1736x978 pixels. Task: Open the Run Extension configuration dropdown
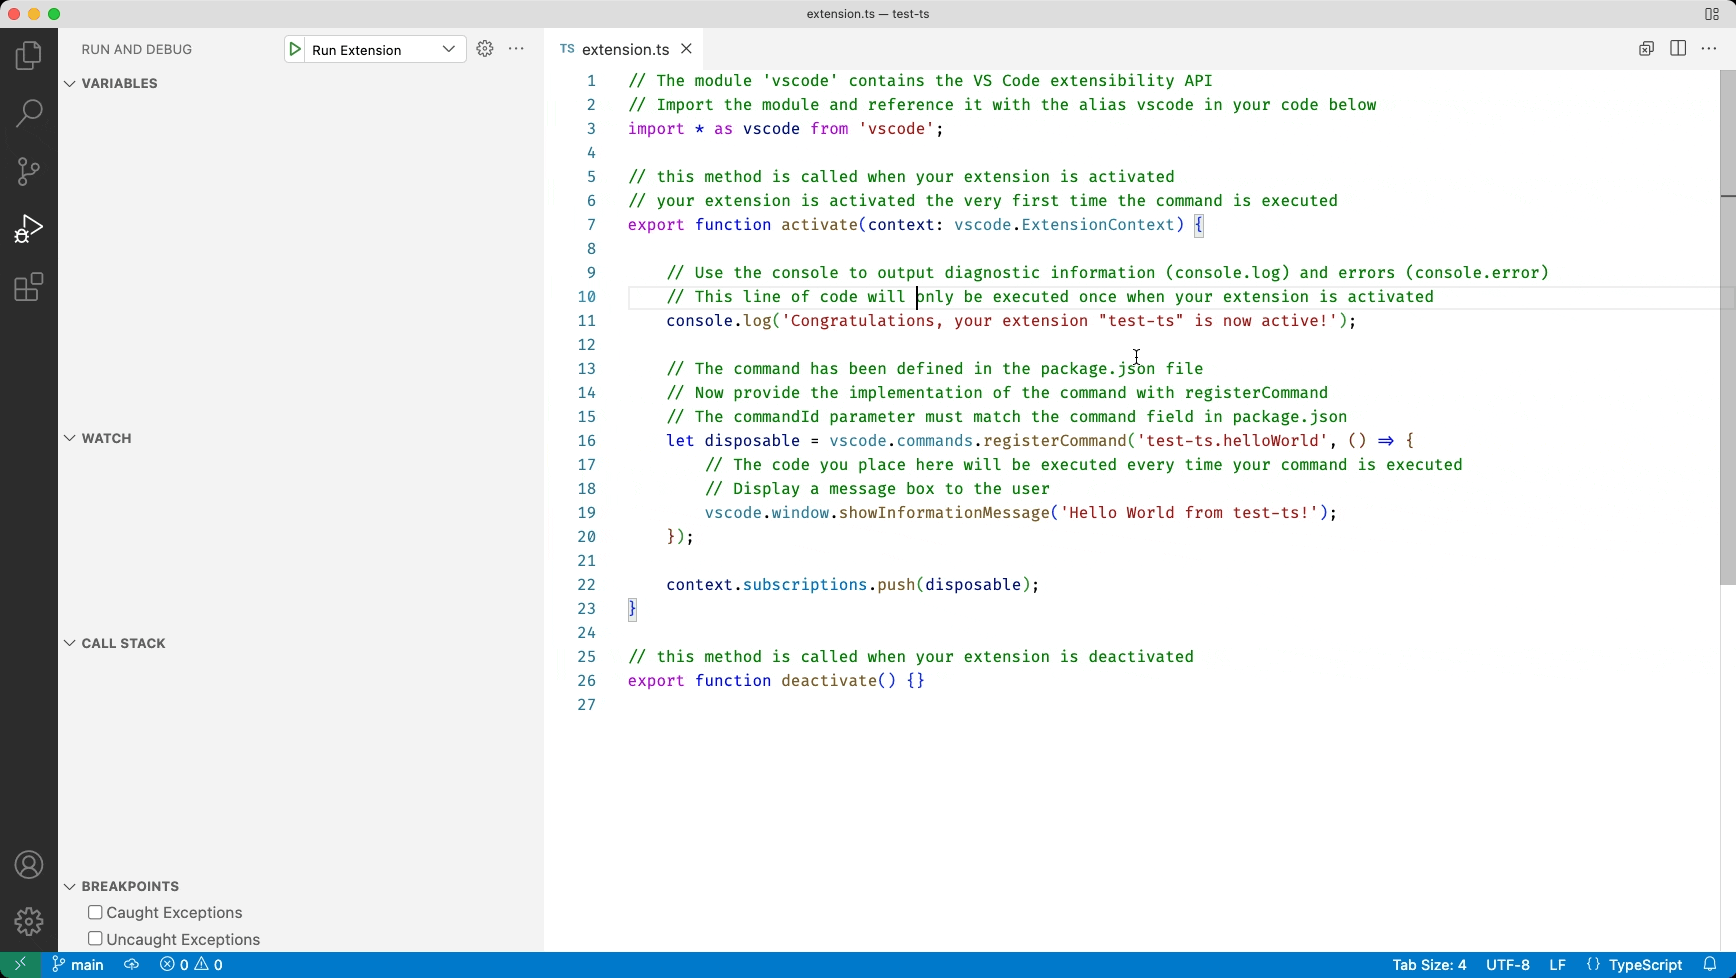click(x=449, y=48)
